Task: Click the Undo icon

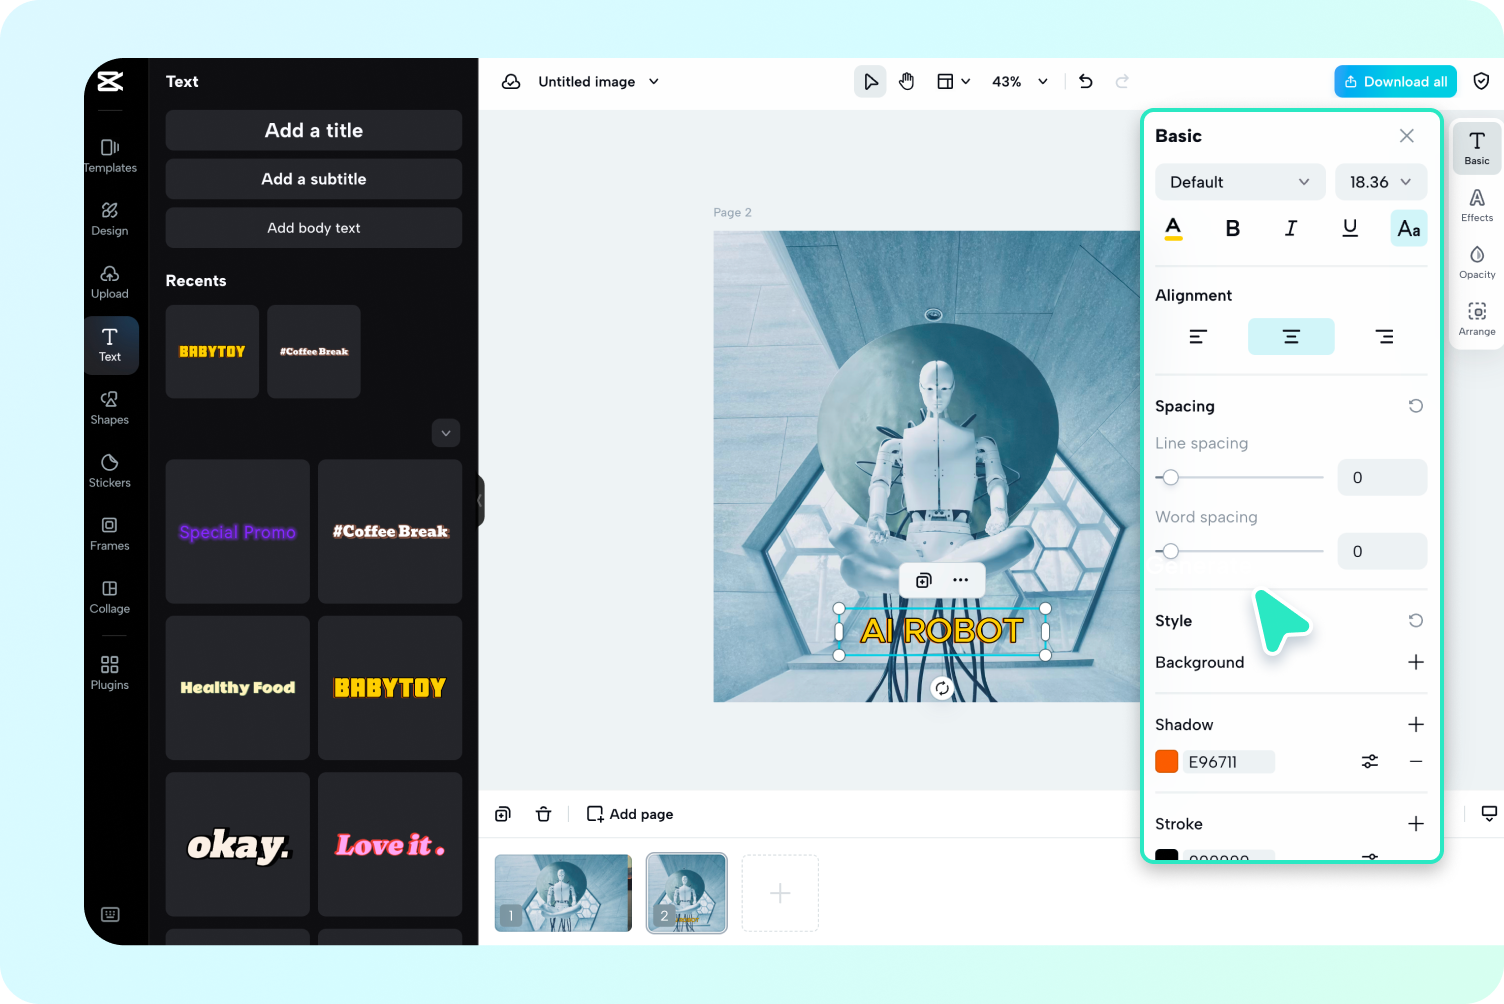Action: click(x=1085, y=81)
